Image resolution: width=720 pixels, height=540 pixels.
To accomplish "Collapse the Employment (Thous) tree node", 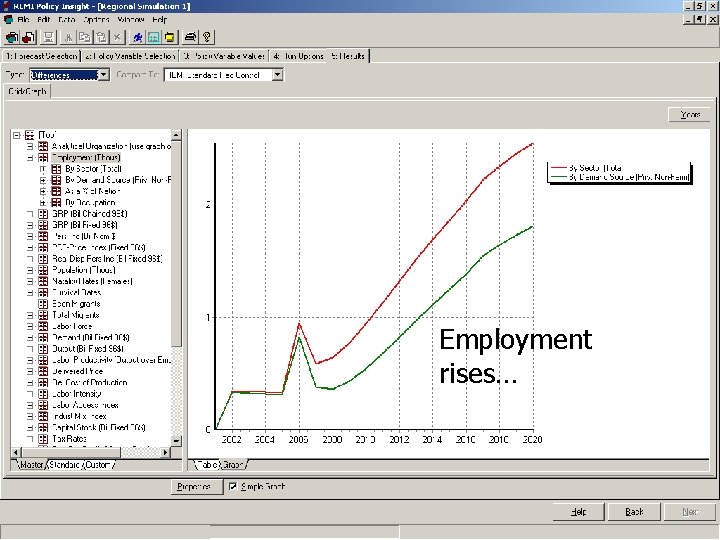I will (x=30, y=158).
